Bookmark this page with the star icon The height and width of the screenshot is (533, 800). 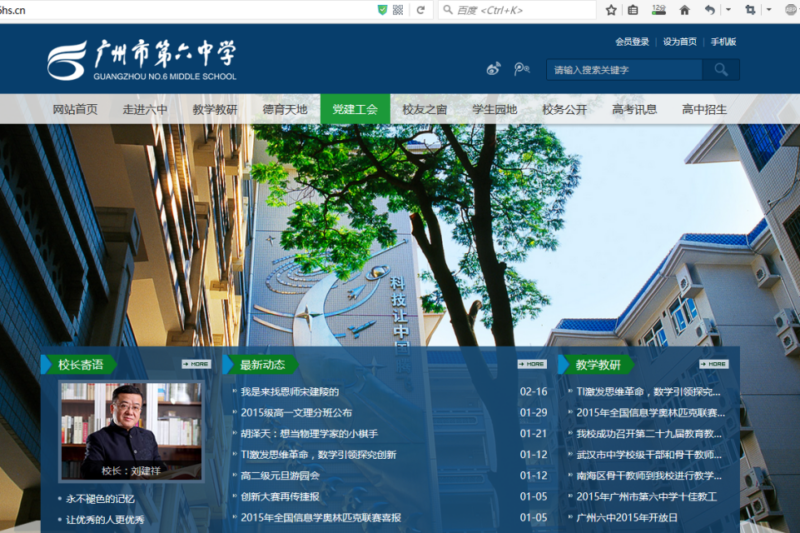[x=611, y=10]
